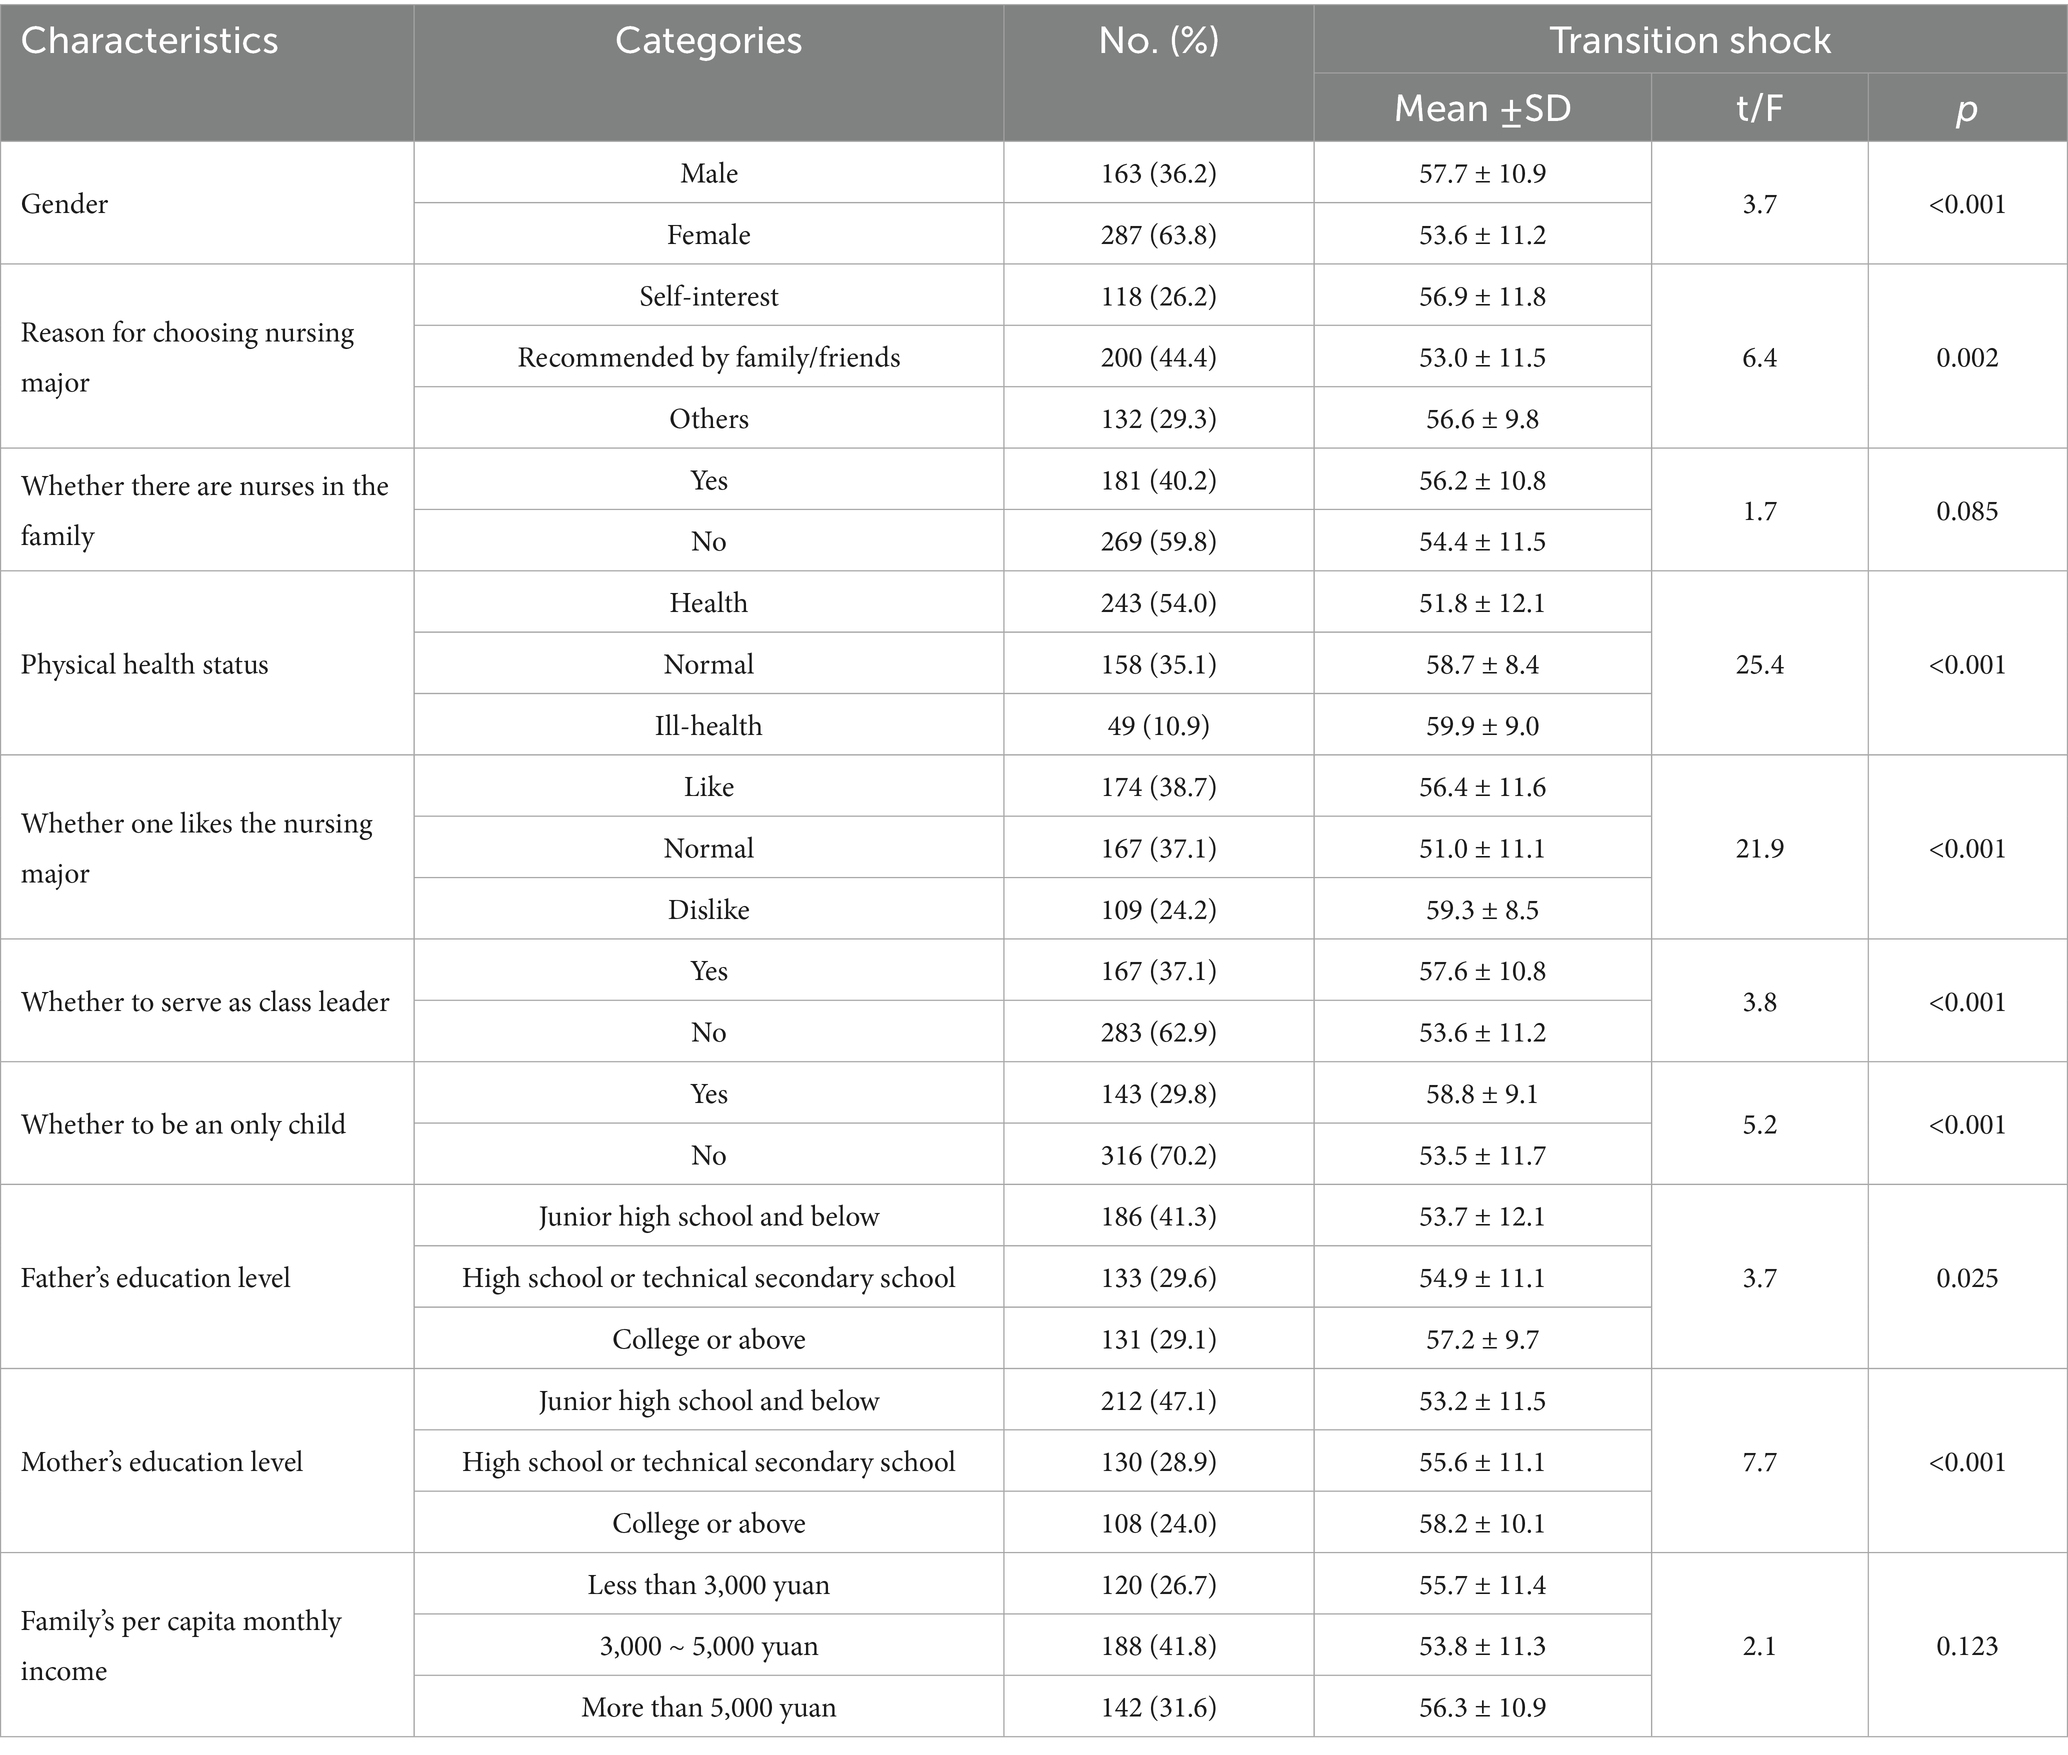Click the Dislike category cell
This screenshot has width=2068, height=1755.
click(708, 910)
